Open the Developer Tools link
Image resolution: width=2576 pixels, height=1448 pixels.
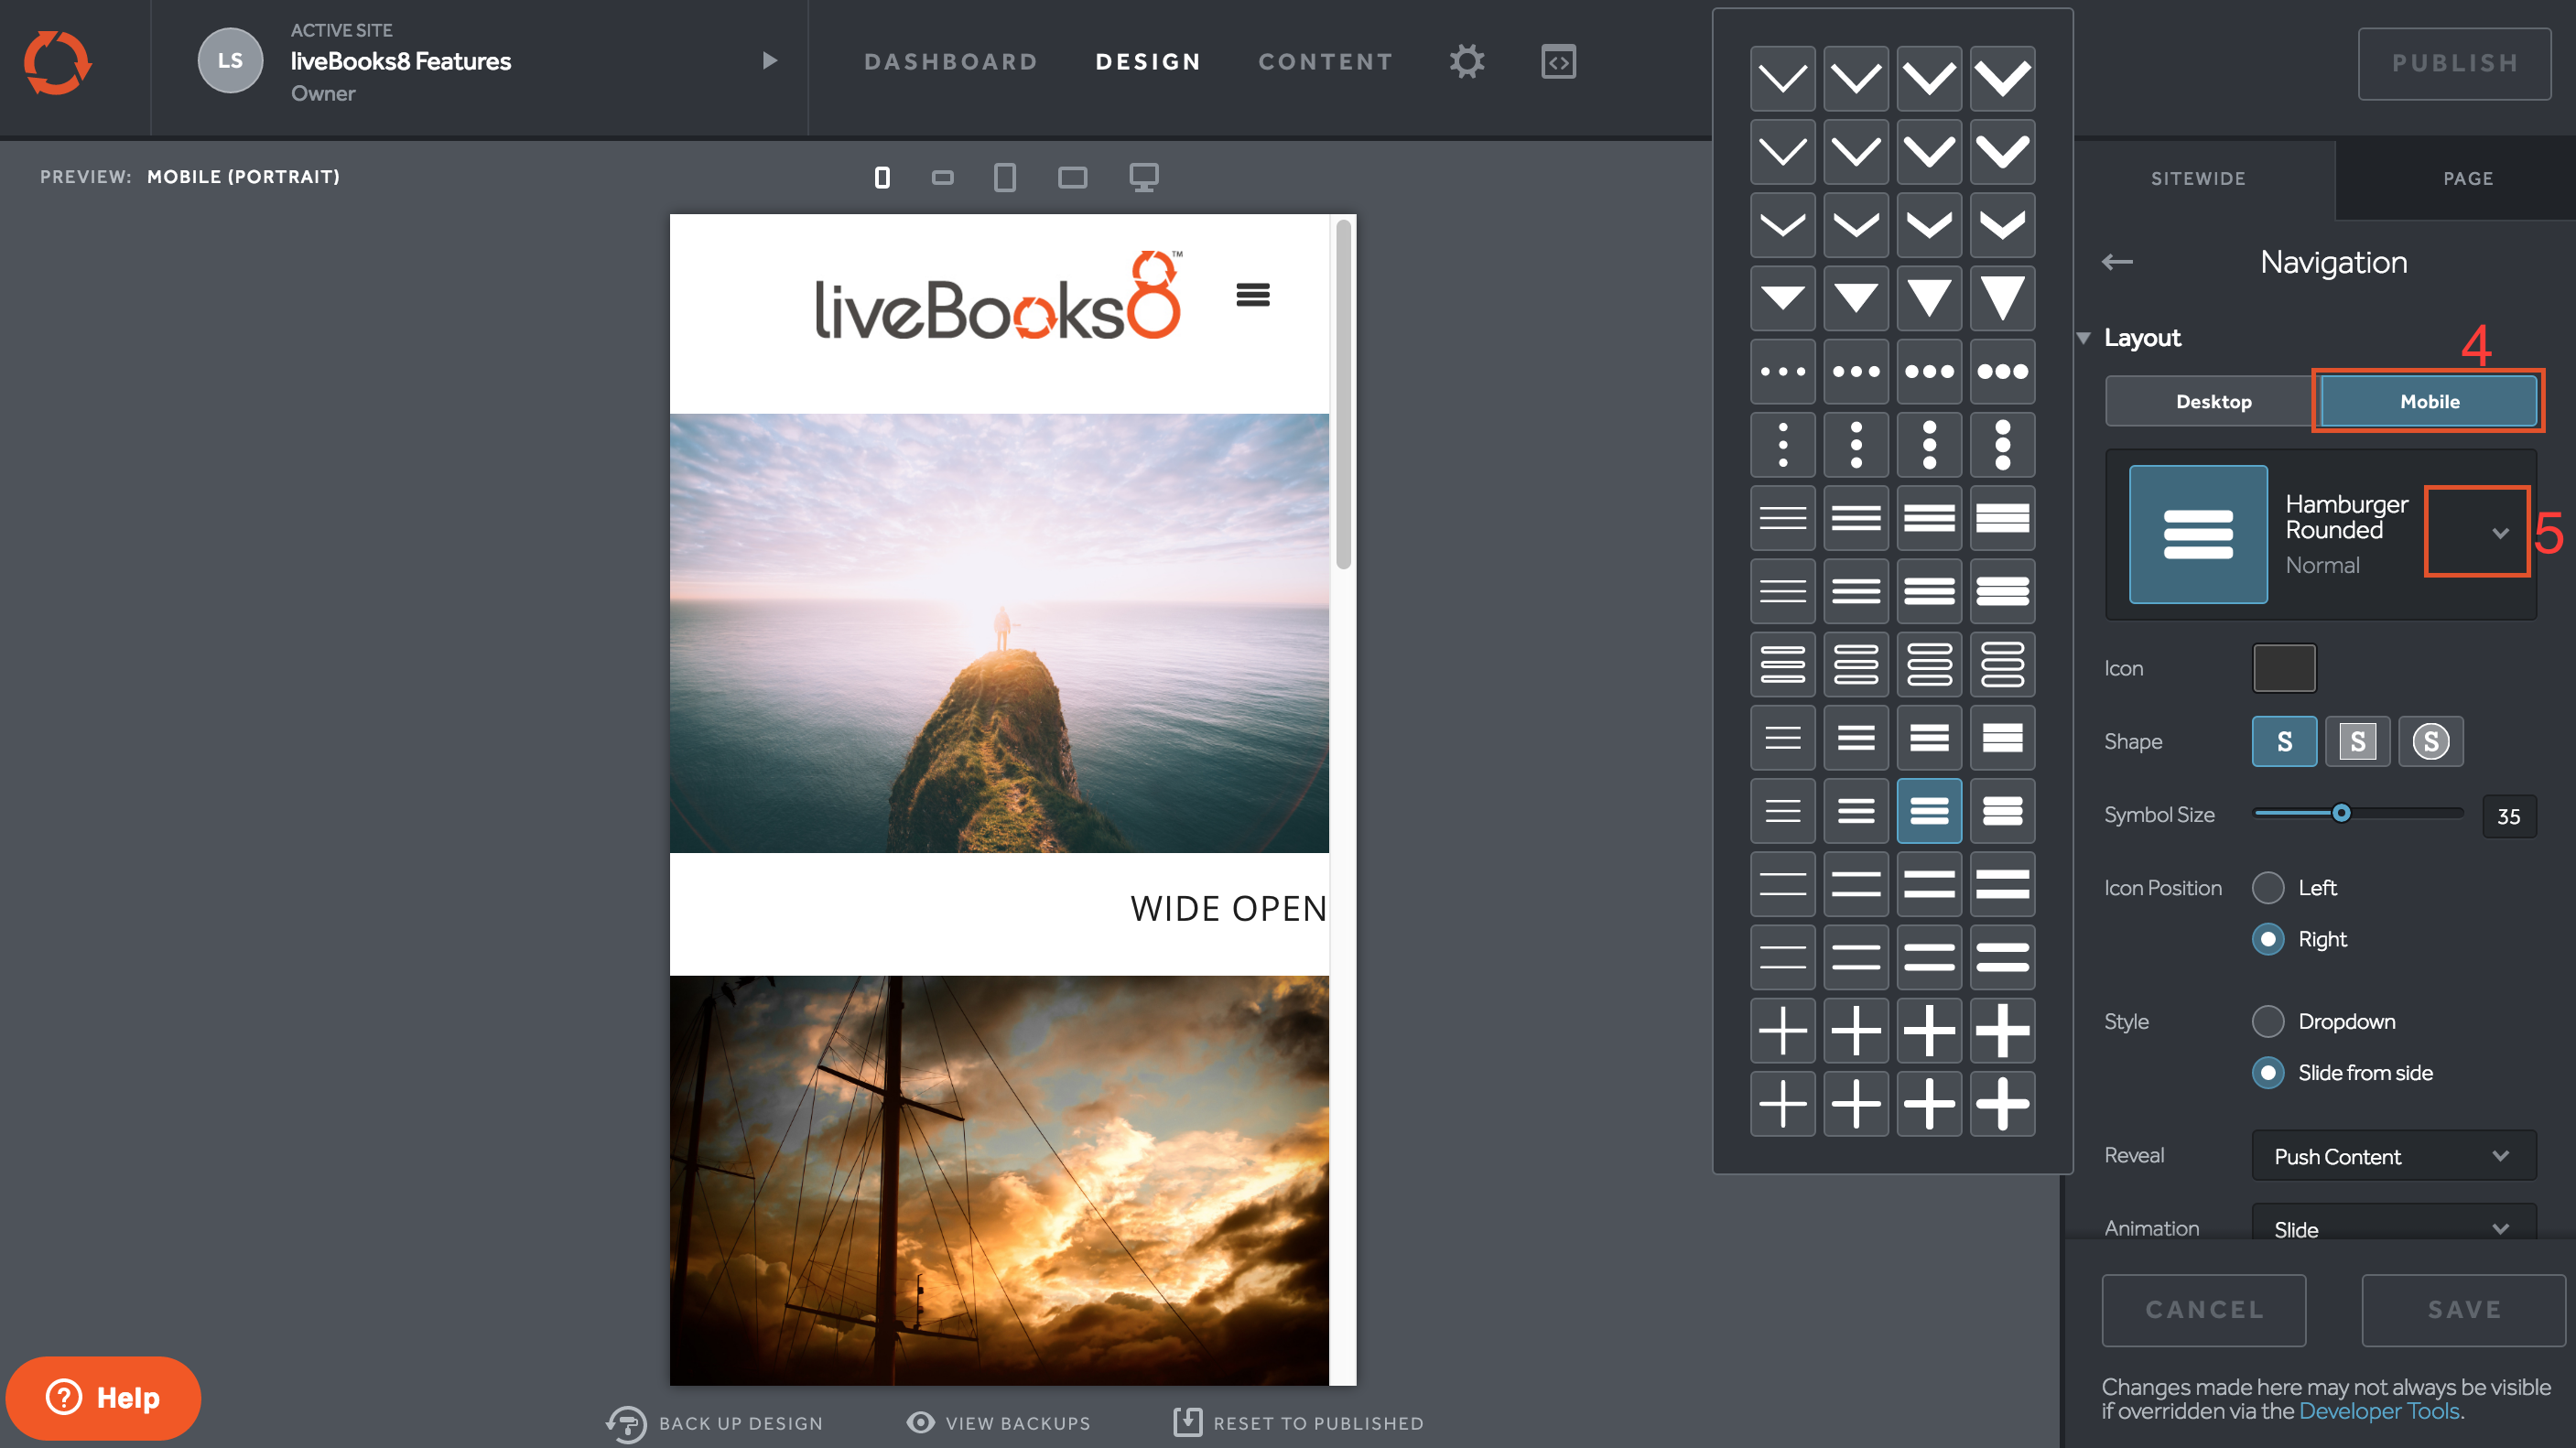tap(2378, 1411)
